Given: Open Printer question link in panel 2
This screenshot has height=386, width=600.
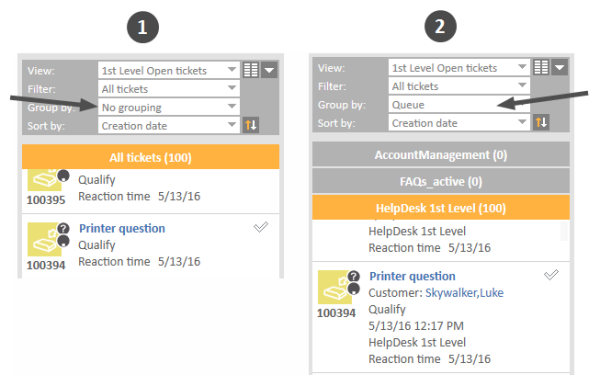Looking at the screenshot, I should 412,276.
